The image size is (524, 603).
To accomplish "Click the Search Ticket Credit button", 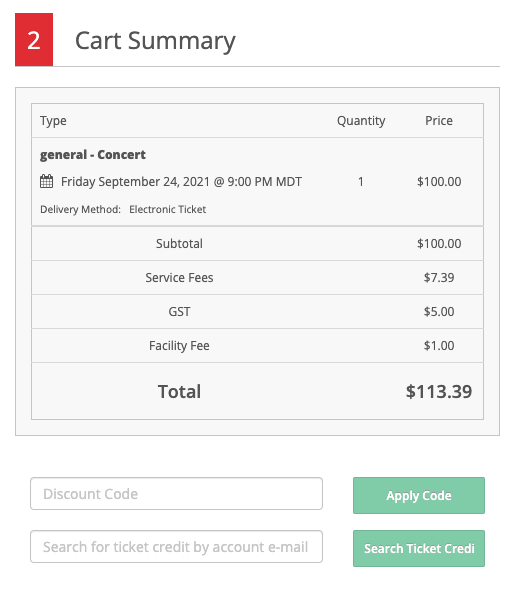I will tap(419, 548).
